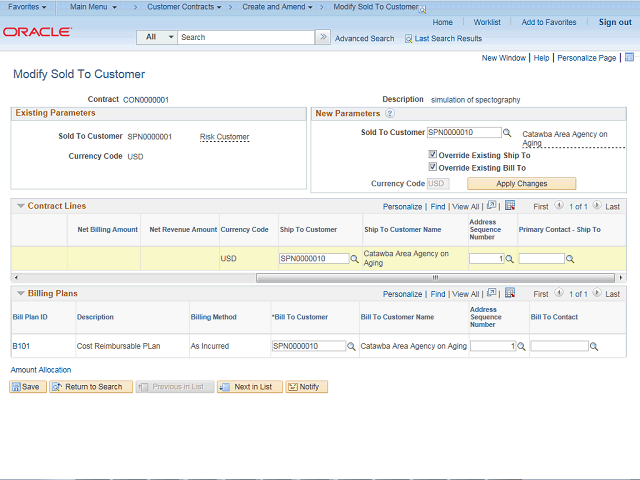Open Advanced Search
The width and height of the screenshot is (640, 480).
(364, 39)
